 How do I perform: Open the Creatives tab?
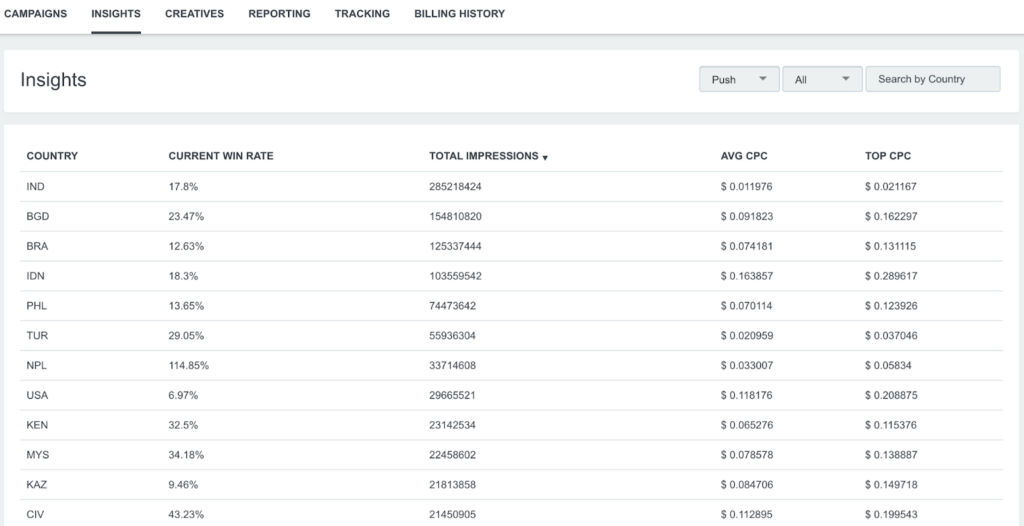click(194, 14)
